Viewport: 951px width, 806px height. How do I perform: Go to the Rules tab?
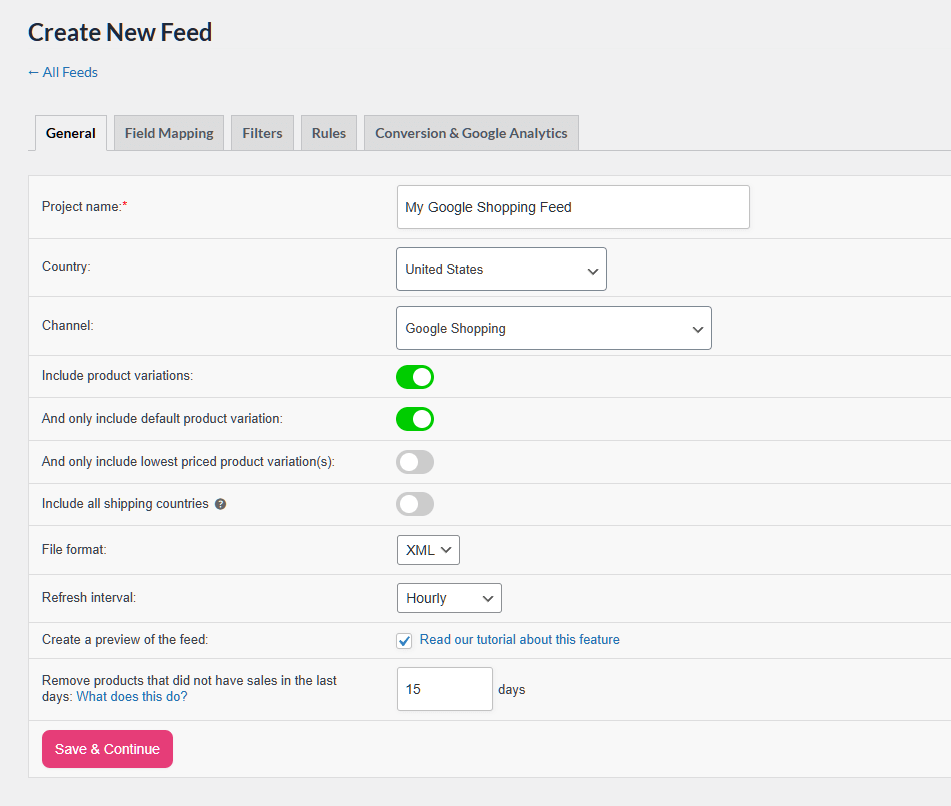tap(329, 133)
